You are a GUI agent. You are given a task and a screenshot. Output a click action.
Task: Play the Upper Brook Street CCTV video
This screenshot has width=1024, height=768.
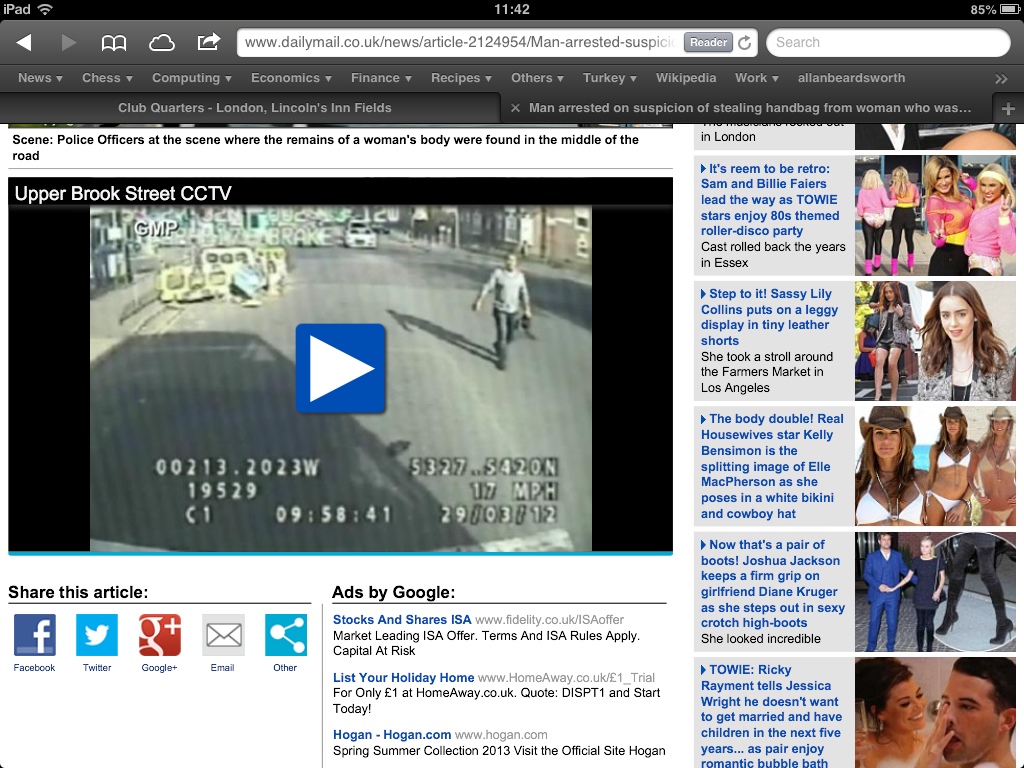(x=340, y=368)
